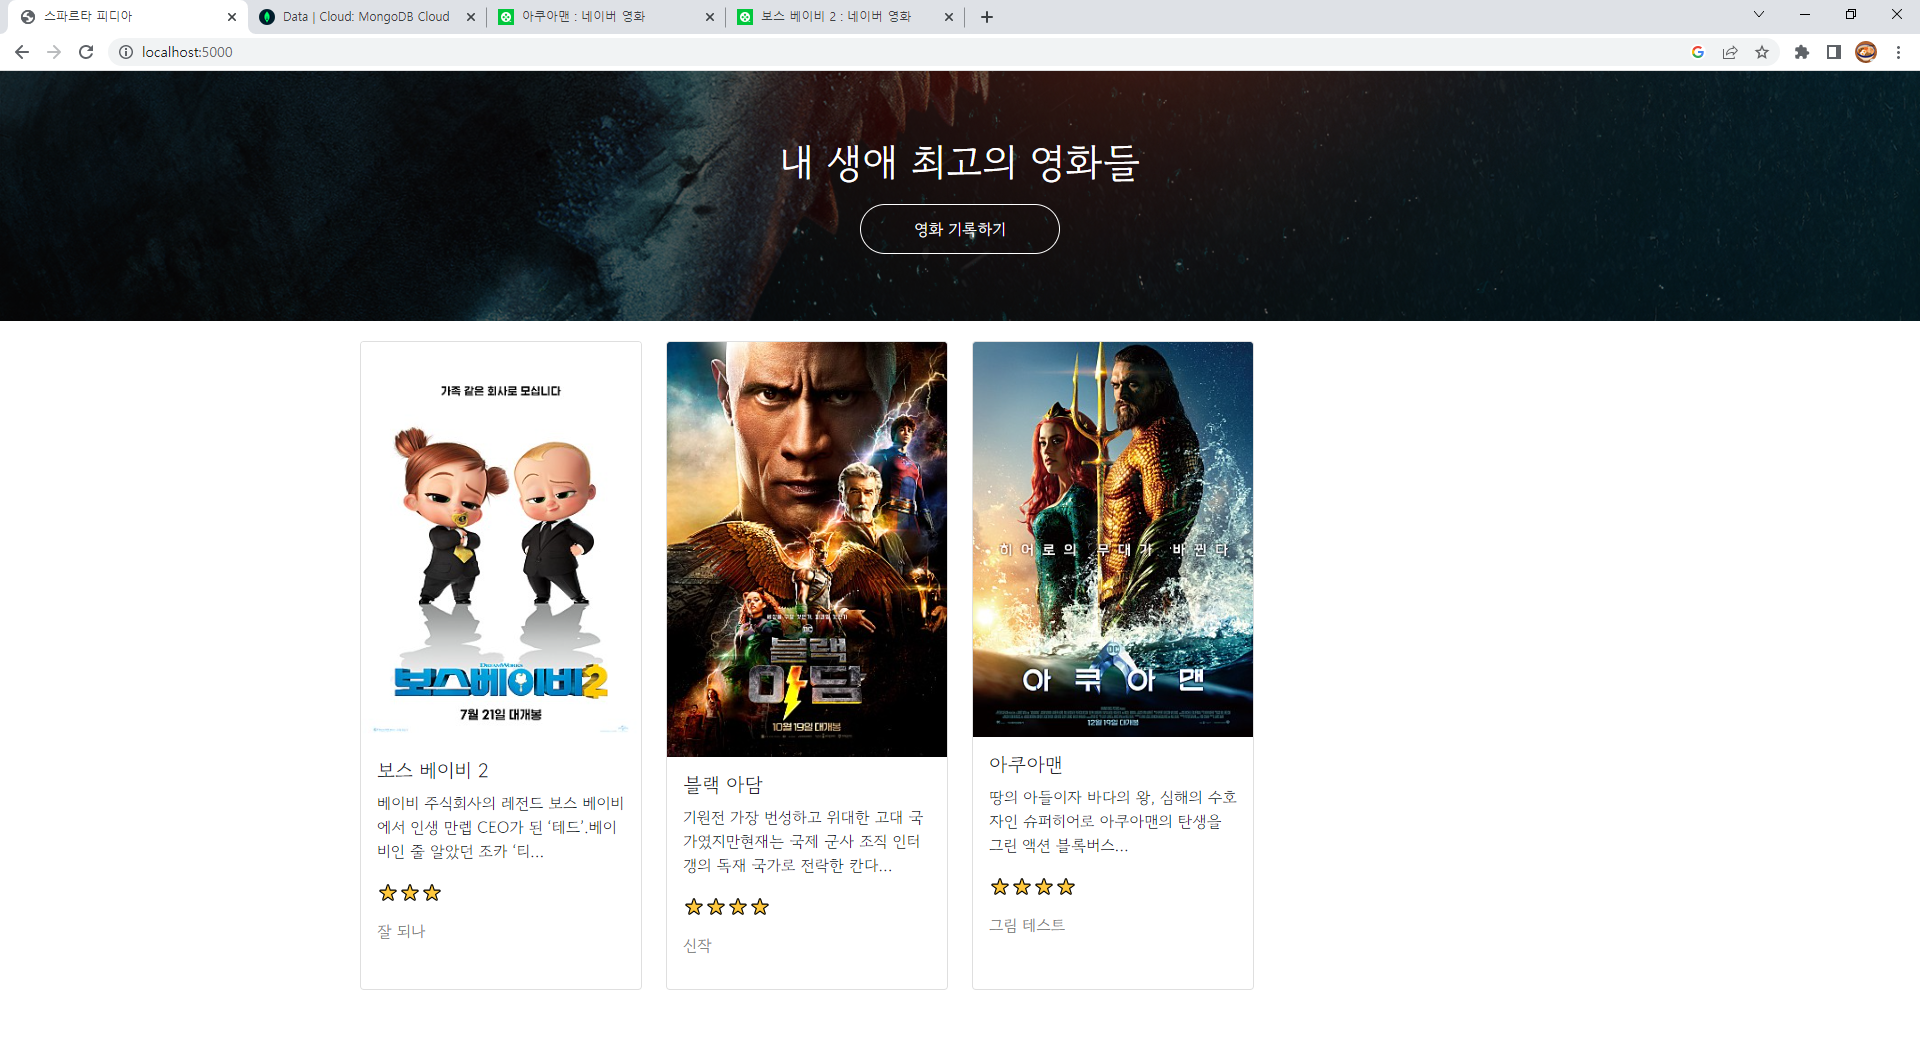Open a new browser tab
The image size is (1920, 1040).
987,17
